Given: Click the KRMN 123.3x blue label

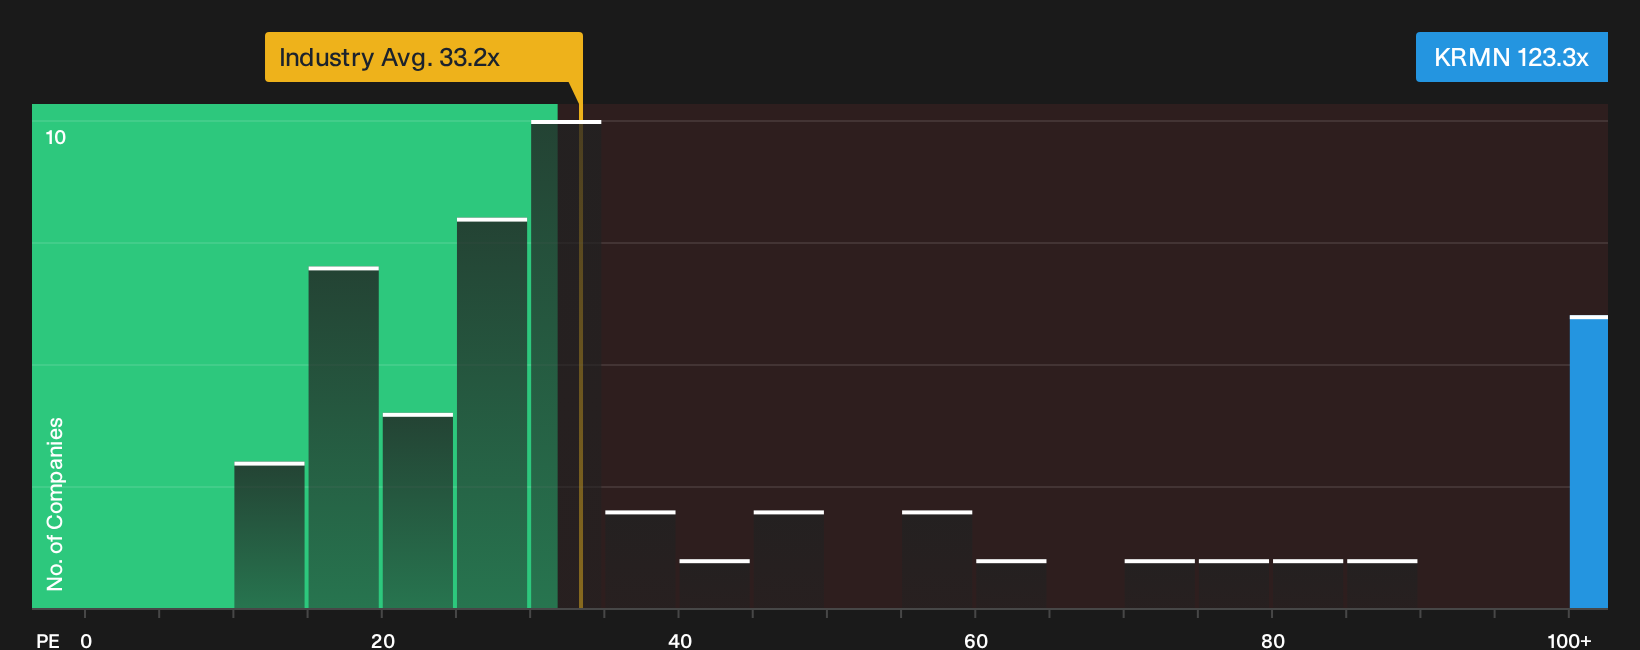Looking at the screenshot, I should coord(1511,57).
